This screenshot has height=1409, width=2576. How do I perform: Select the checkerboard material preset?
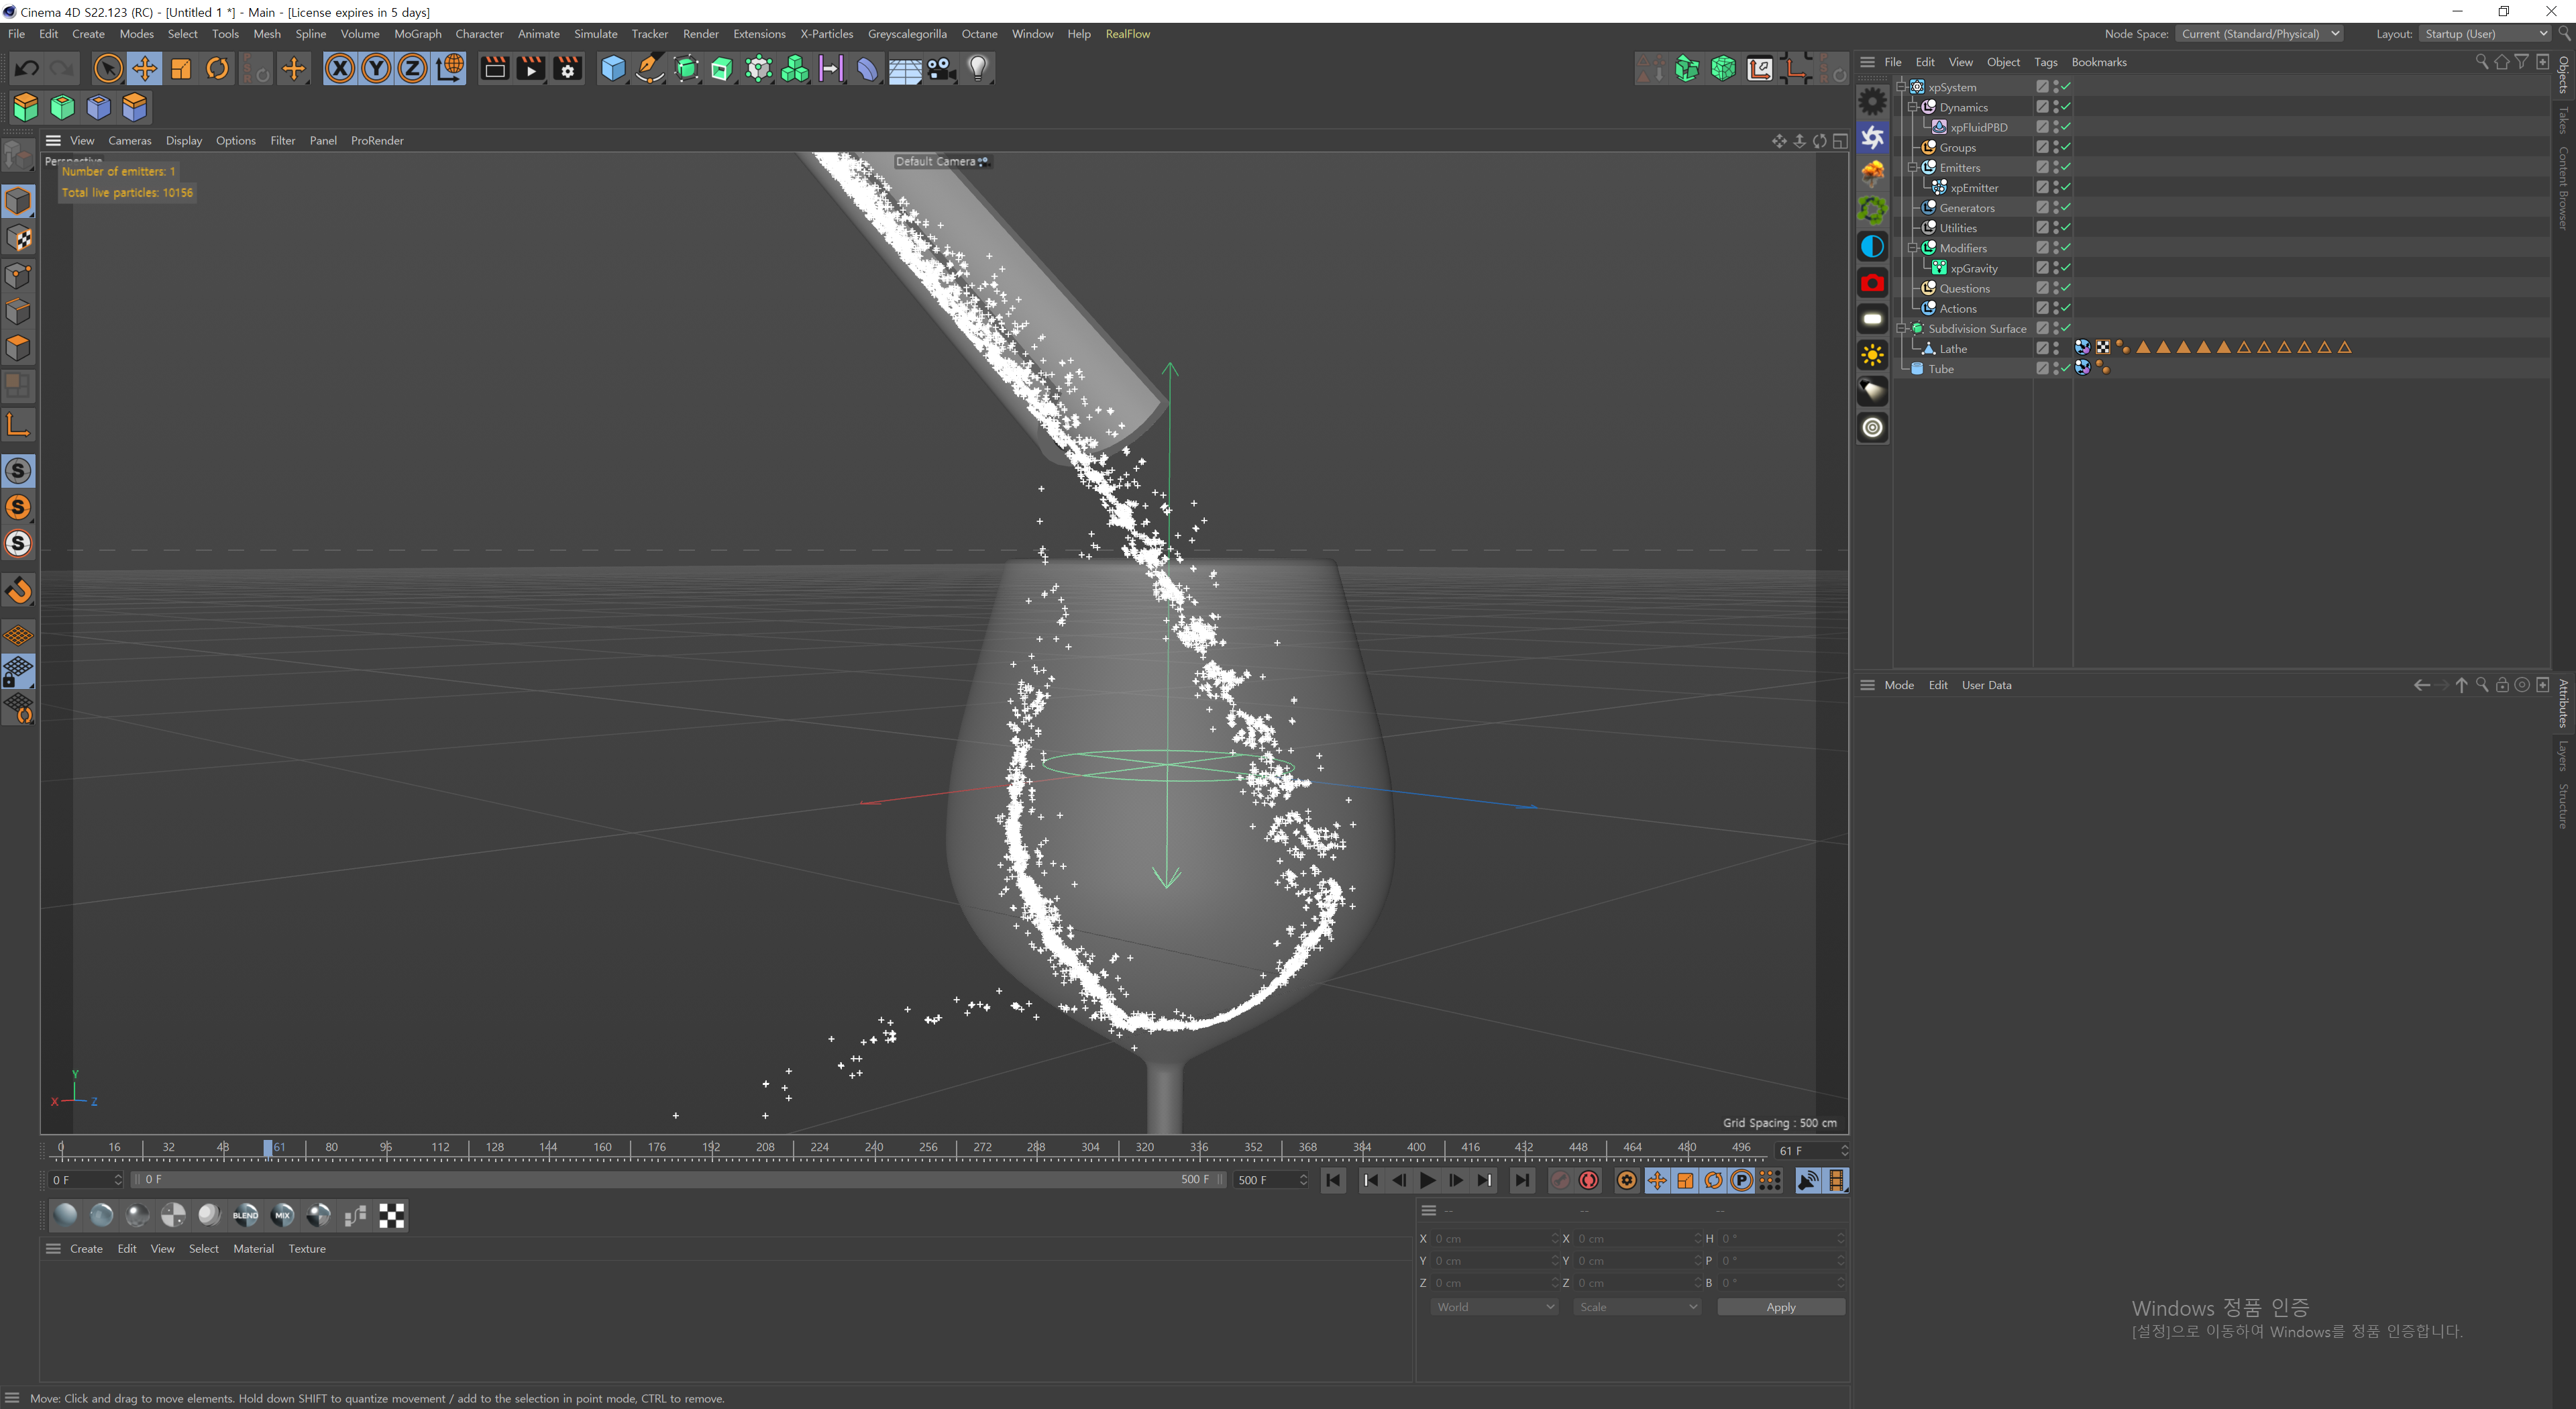pyautogui.click(x=392, y=1216)
